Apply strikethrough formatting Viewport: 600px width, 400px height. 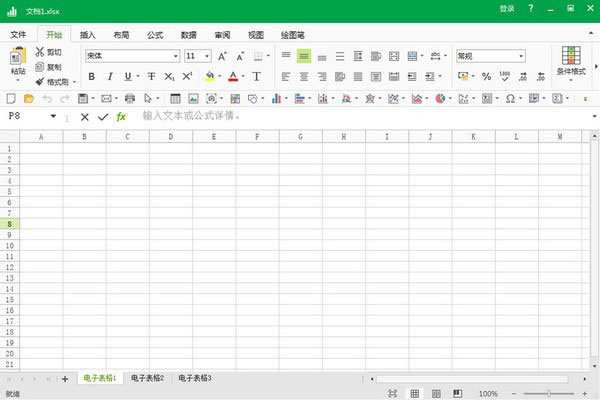click(152, 77)
